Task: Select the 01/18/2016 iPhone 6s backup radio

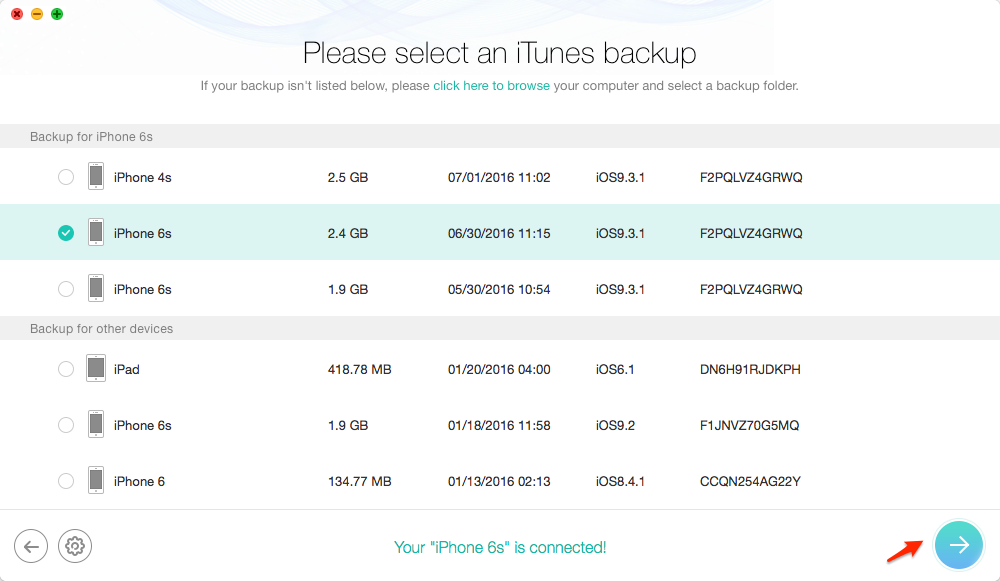Action: pyautogui.click(x=66, y=425)
